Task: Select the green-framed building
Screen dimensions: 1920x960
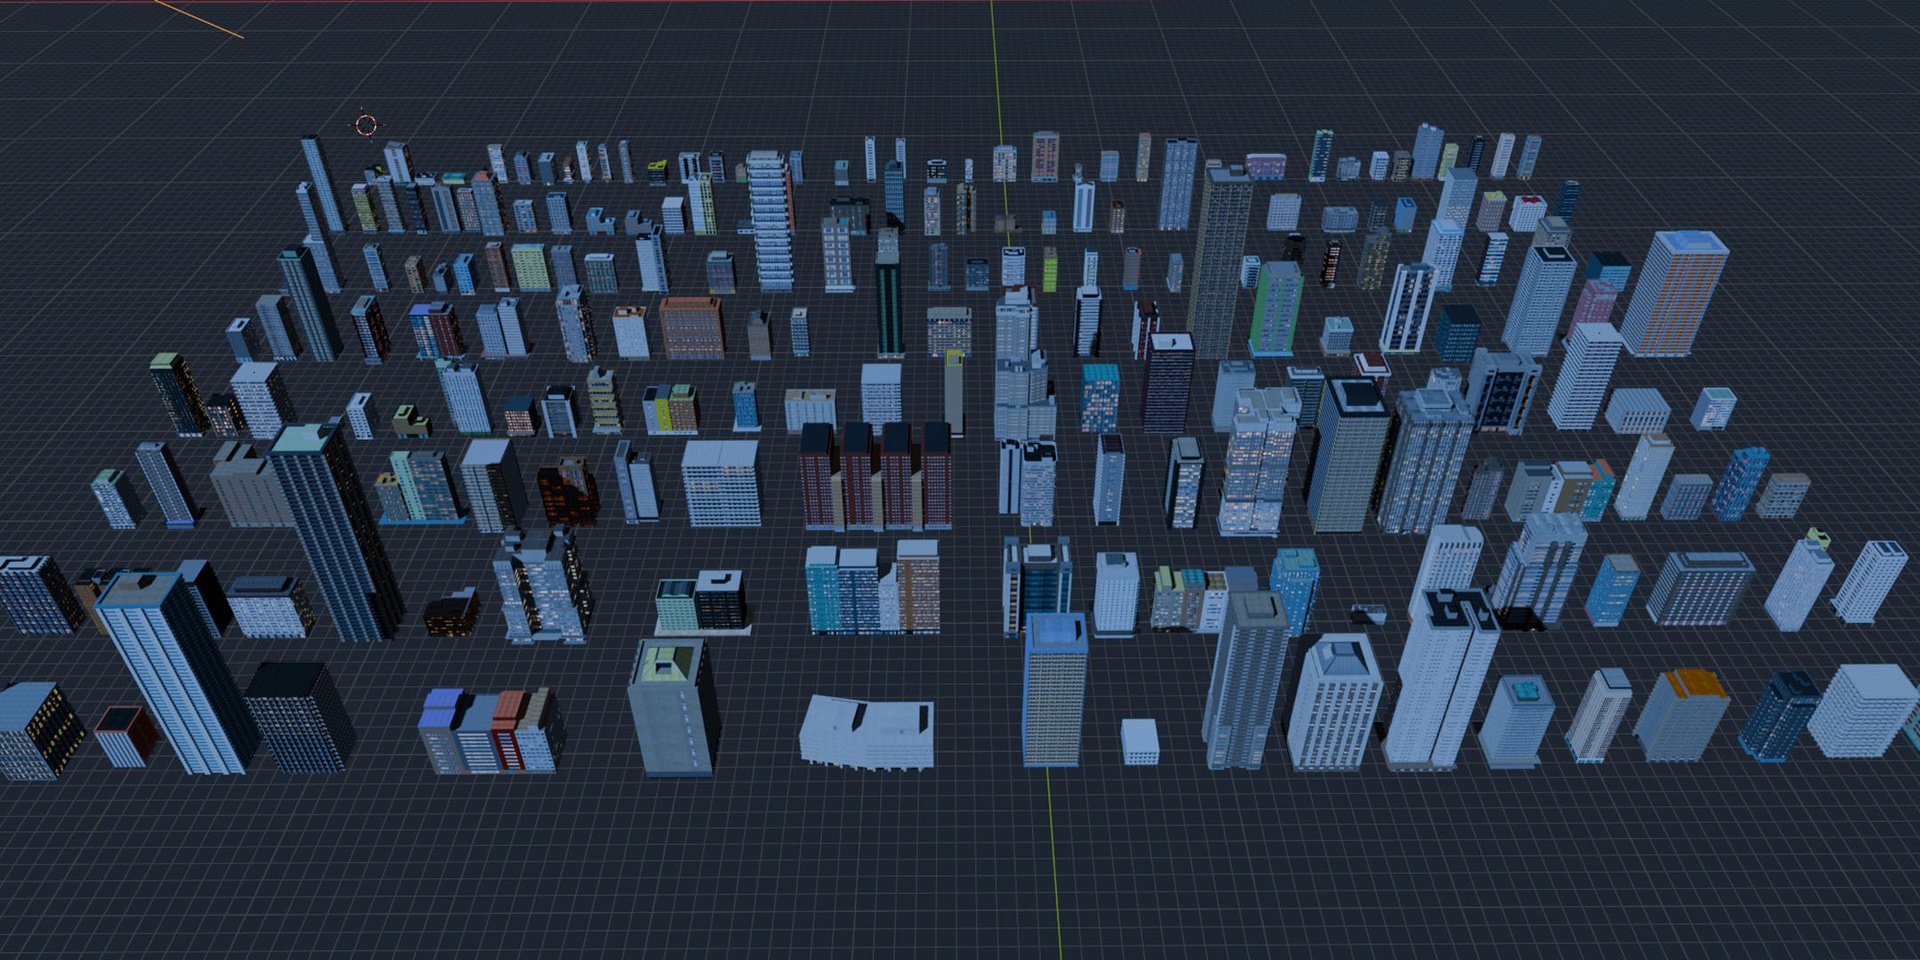Action: [1277, 309]
